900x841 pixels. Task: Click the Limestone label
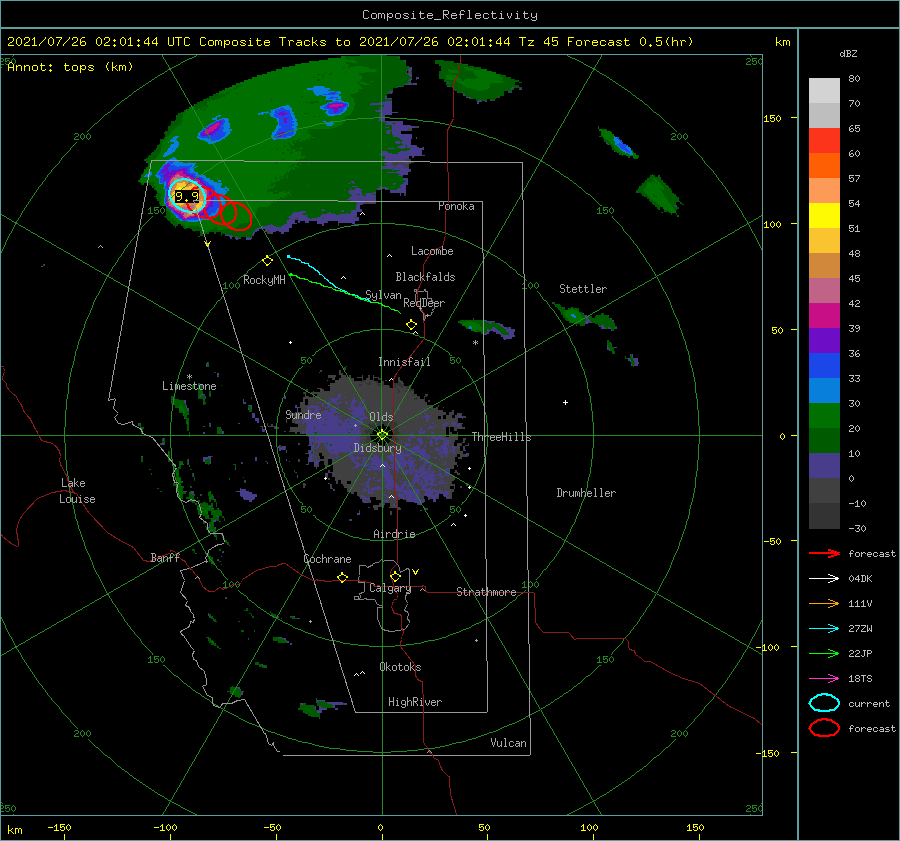[x=189, y=386]
